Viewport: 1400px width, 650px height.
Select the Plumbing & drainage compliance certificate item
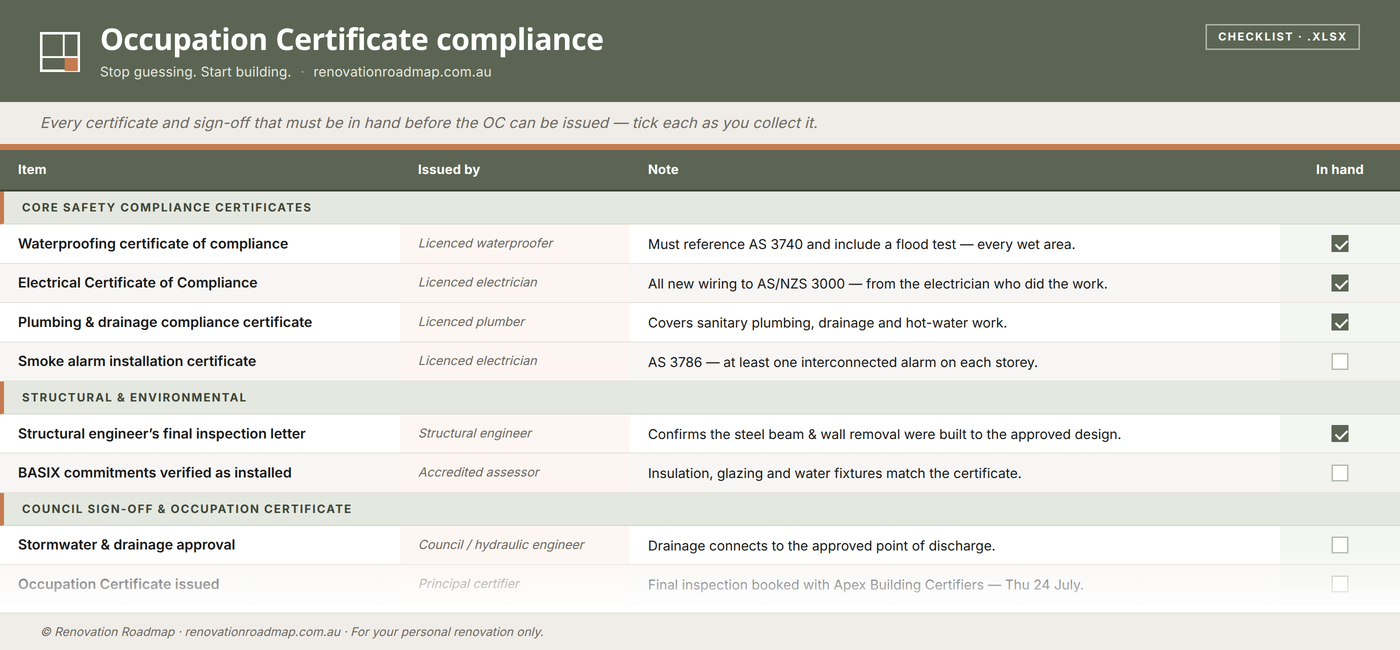(165, 322)
